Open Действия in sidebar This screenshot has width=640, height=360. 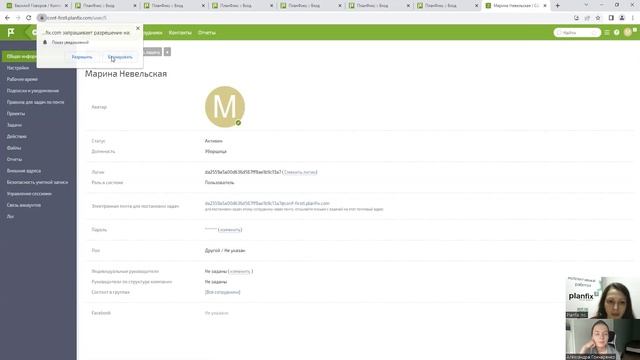coord(17,136)
